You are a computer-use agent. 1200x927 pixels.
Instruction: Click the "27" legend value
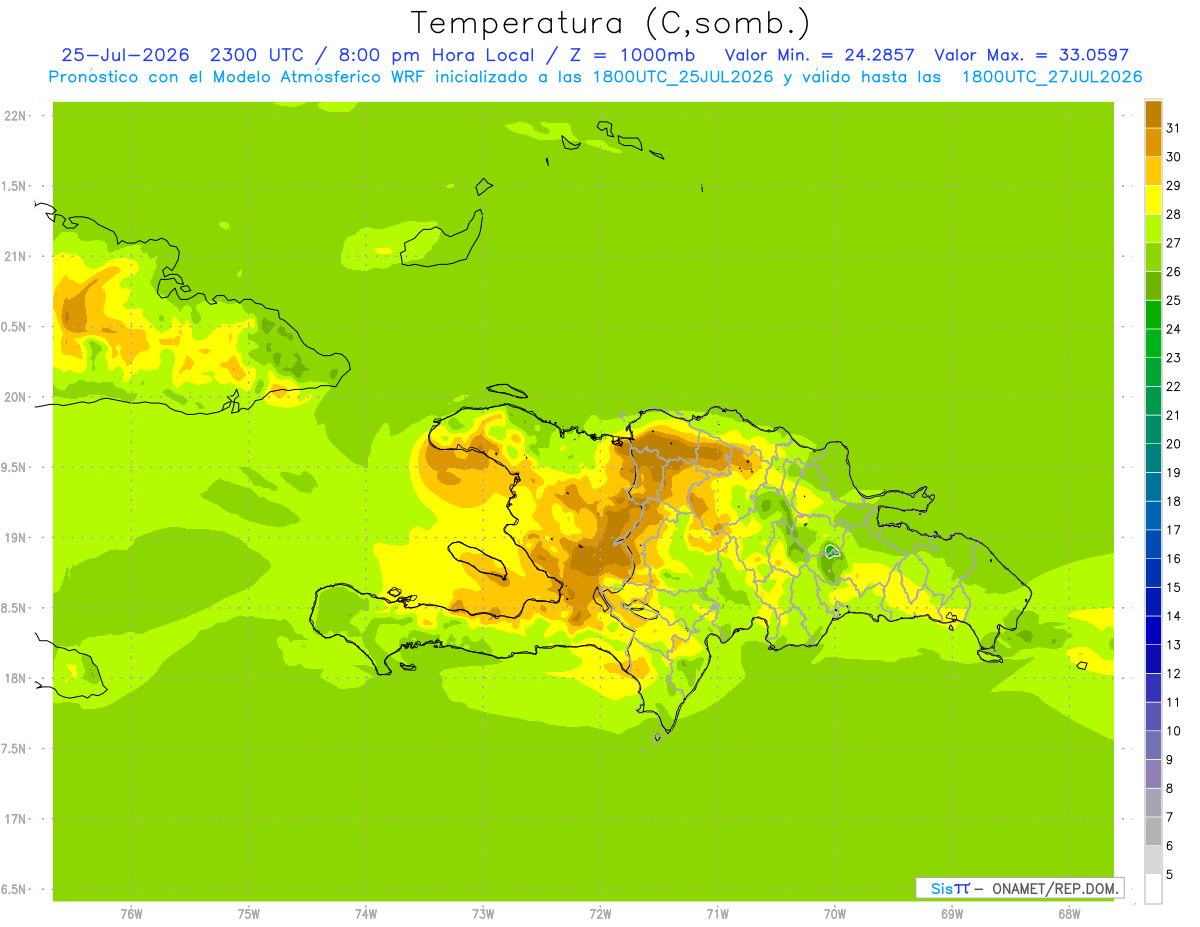click(x=1173, y=243)
